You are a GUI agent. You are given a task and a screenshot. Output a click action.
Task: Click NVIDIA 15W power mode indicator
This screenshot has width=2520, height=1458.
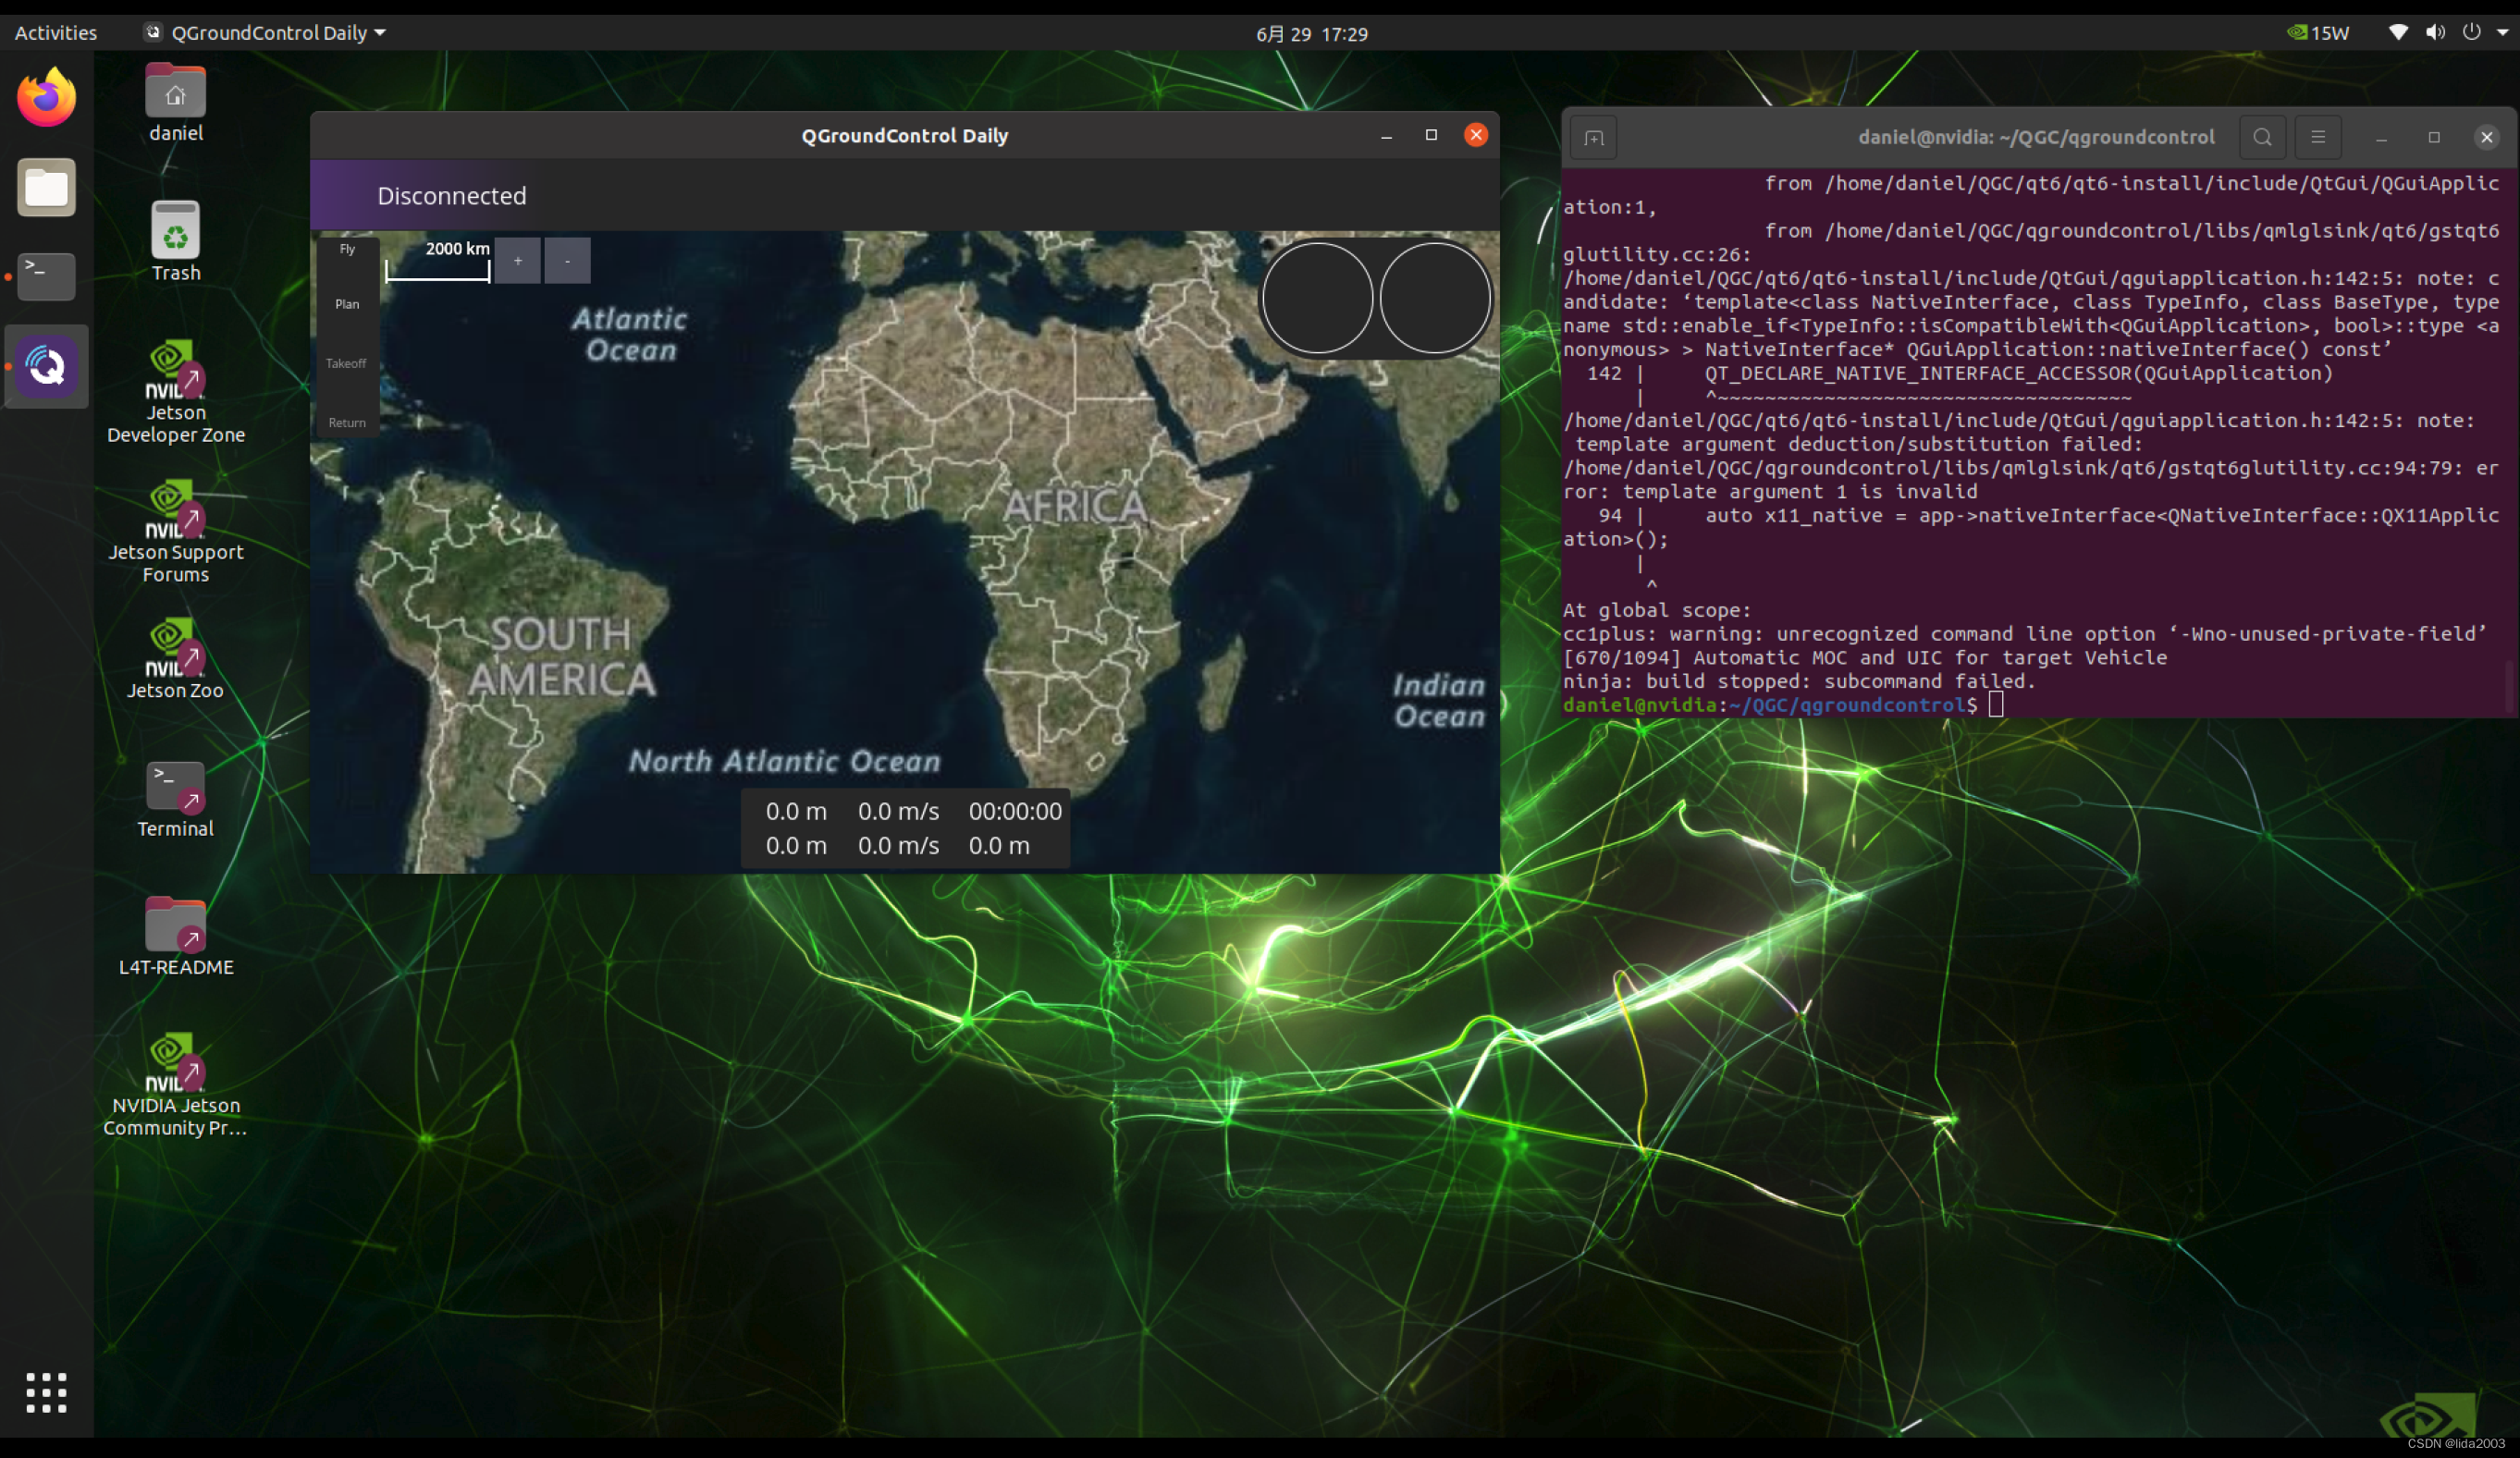pos(2318,33)
